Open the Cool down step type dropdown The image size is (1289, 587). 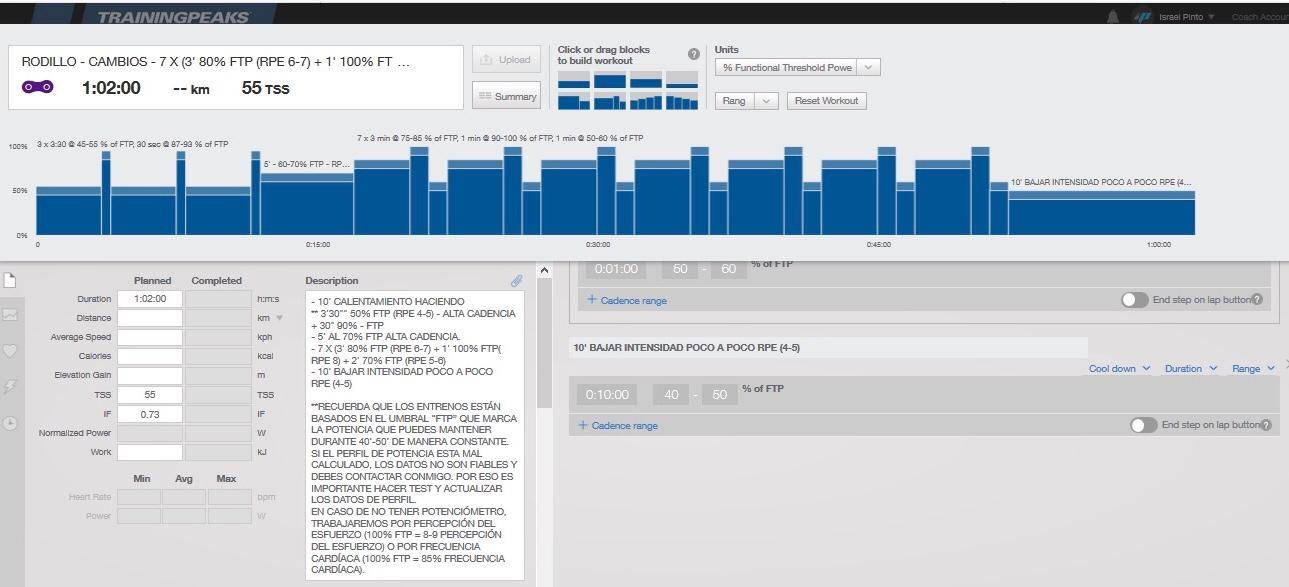(x=1119, y=368)
